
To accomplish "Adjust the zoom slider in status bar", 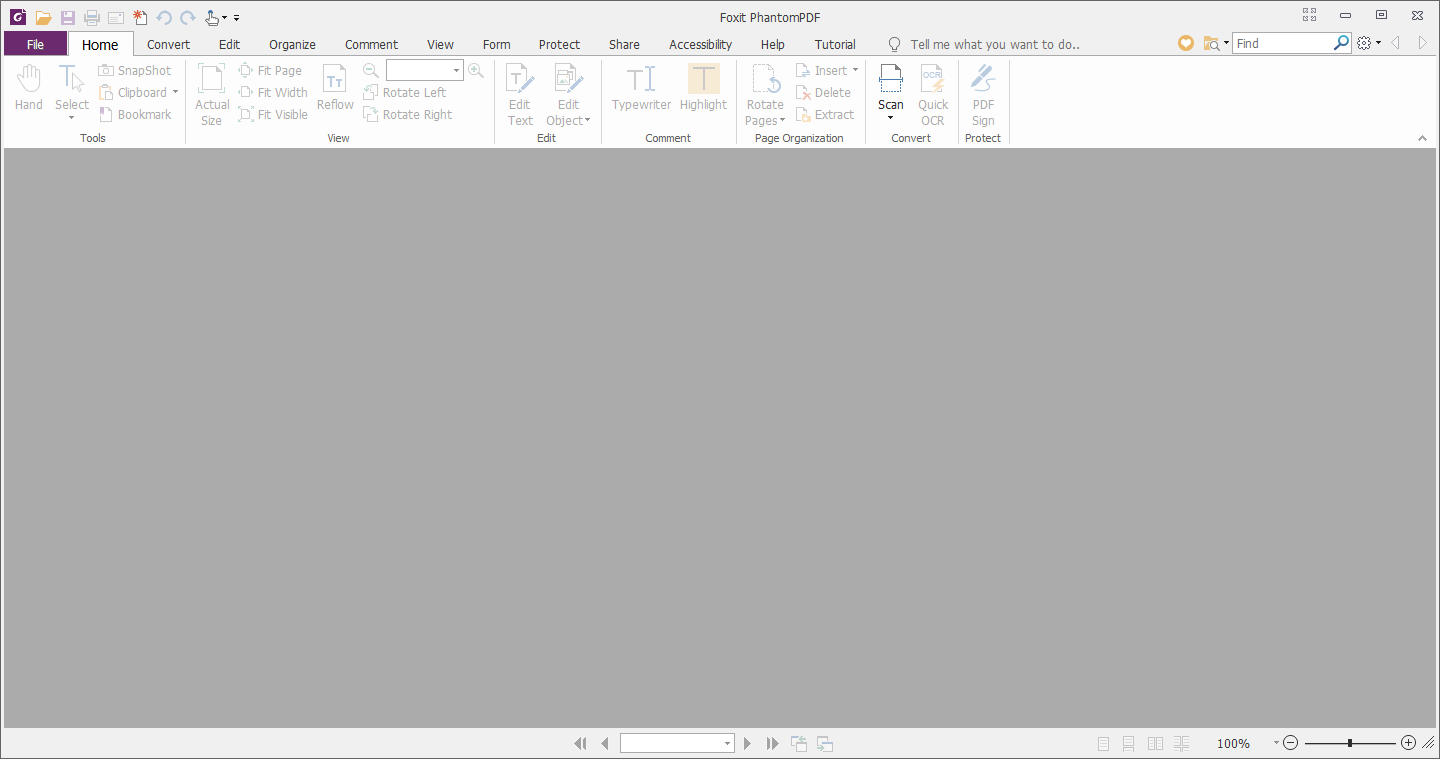I will point(1350,743).
